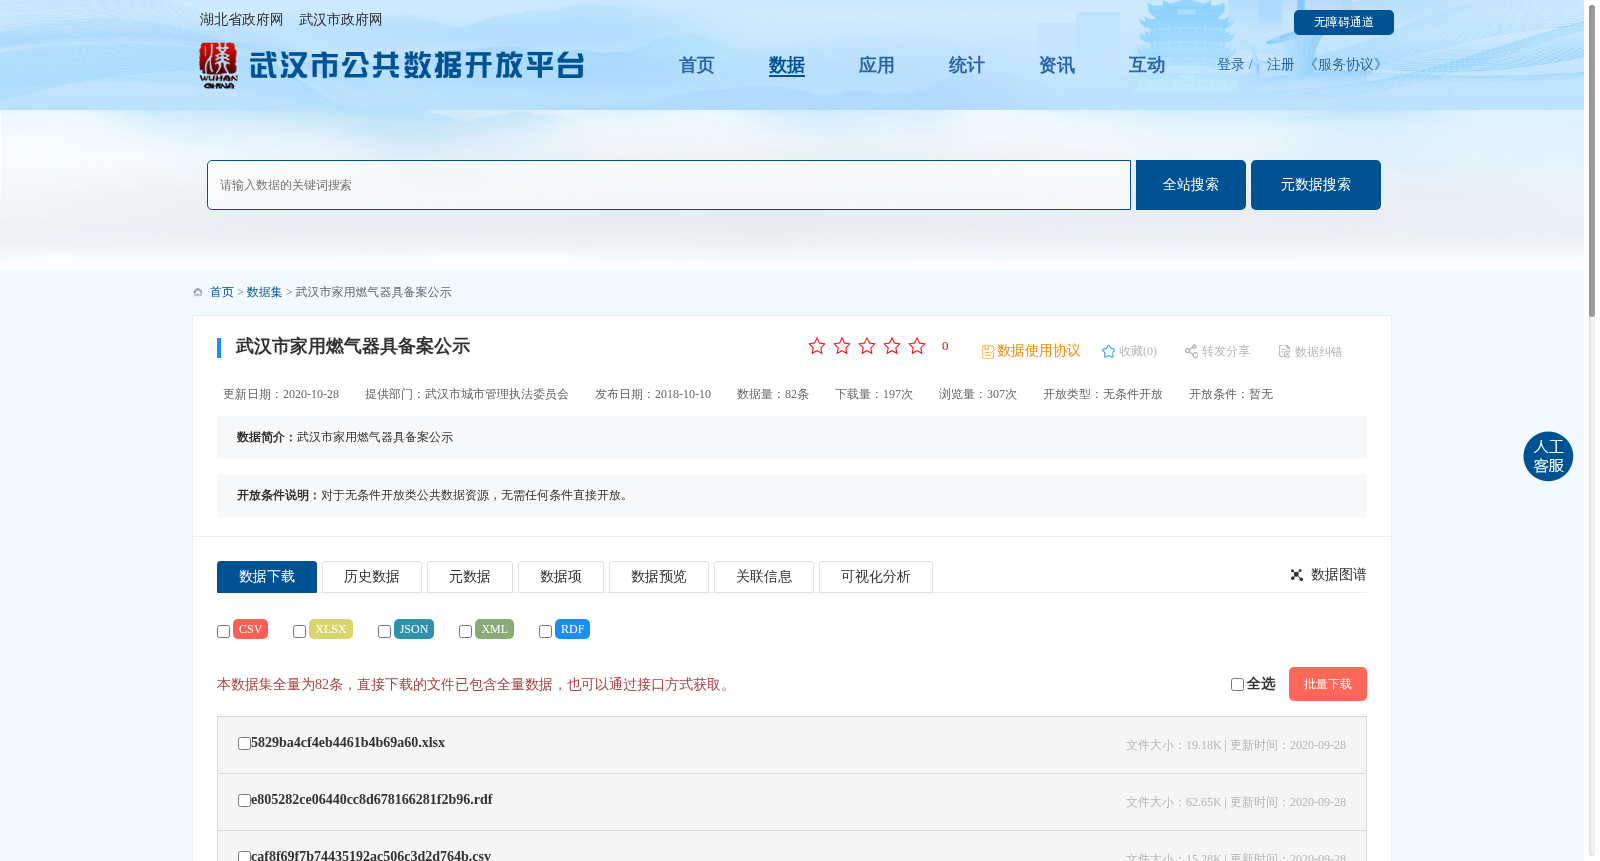
Task: Select the caf8f69f7b74435192ac506c3d2d764b.csv file checkbox
Action: tap(244, 857)
